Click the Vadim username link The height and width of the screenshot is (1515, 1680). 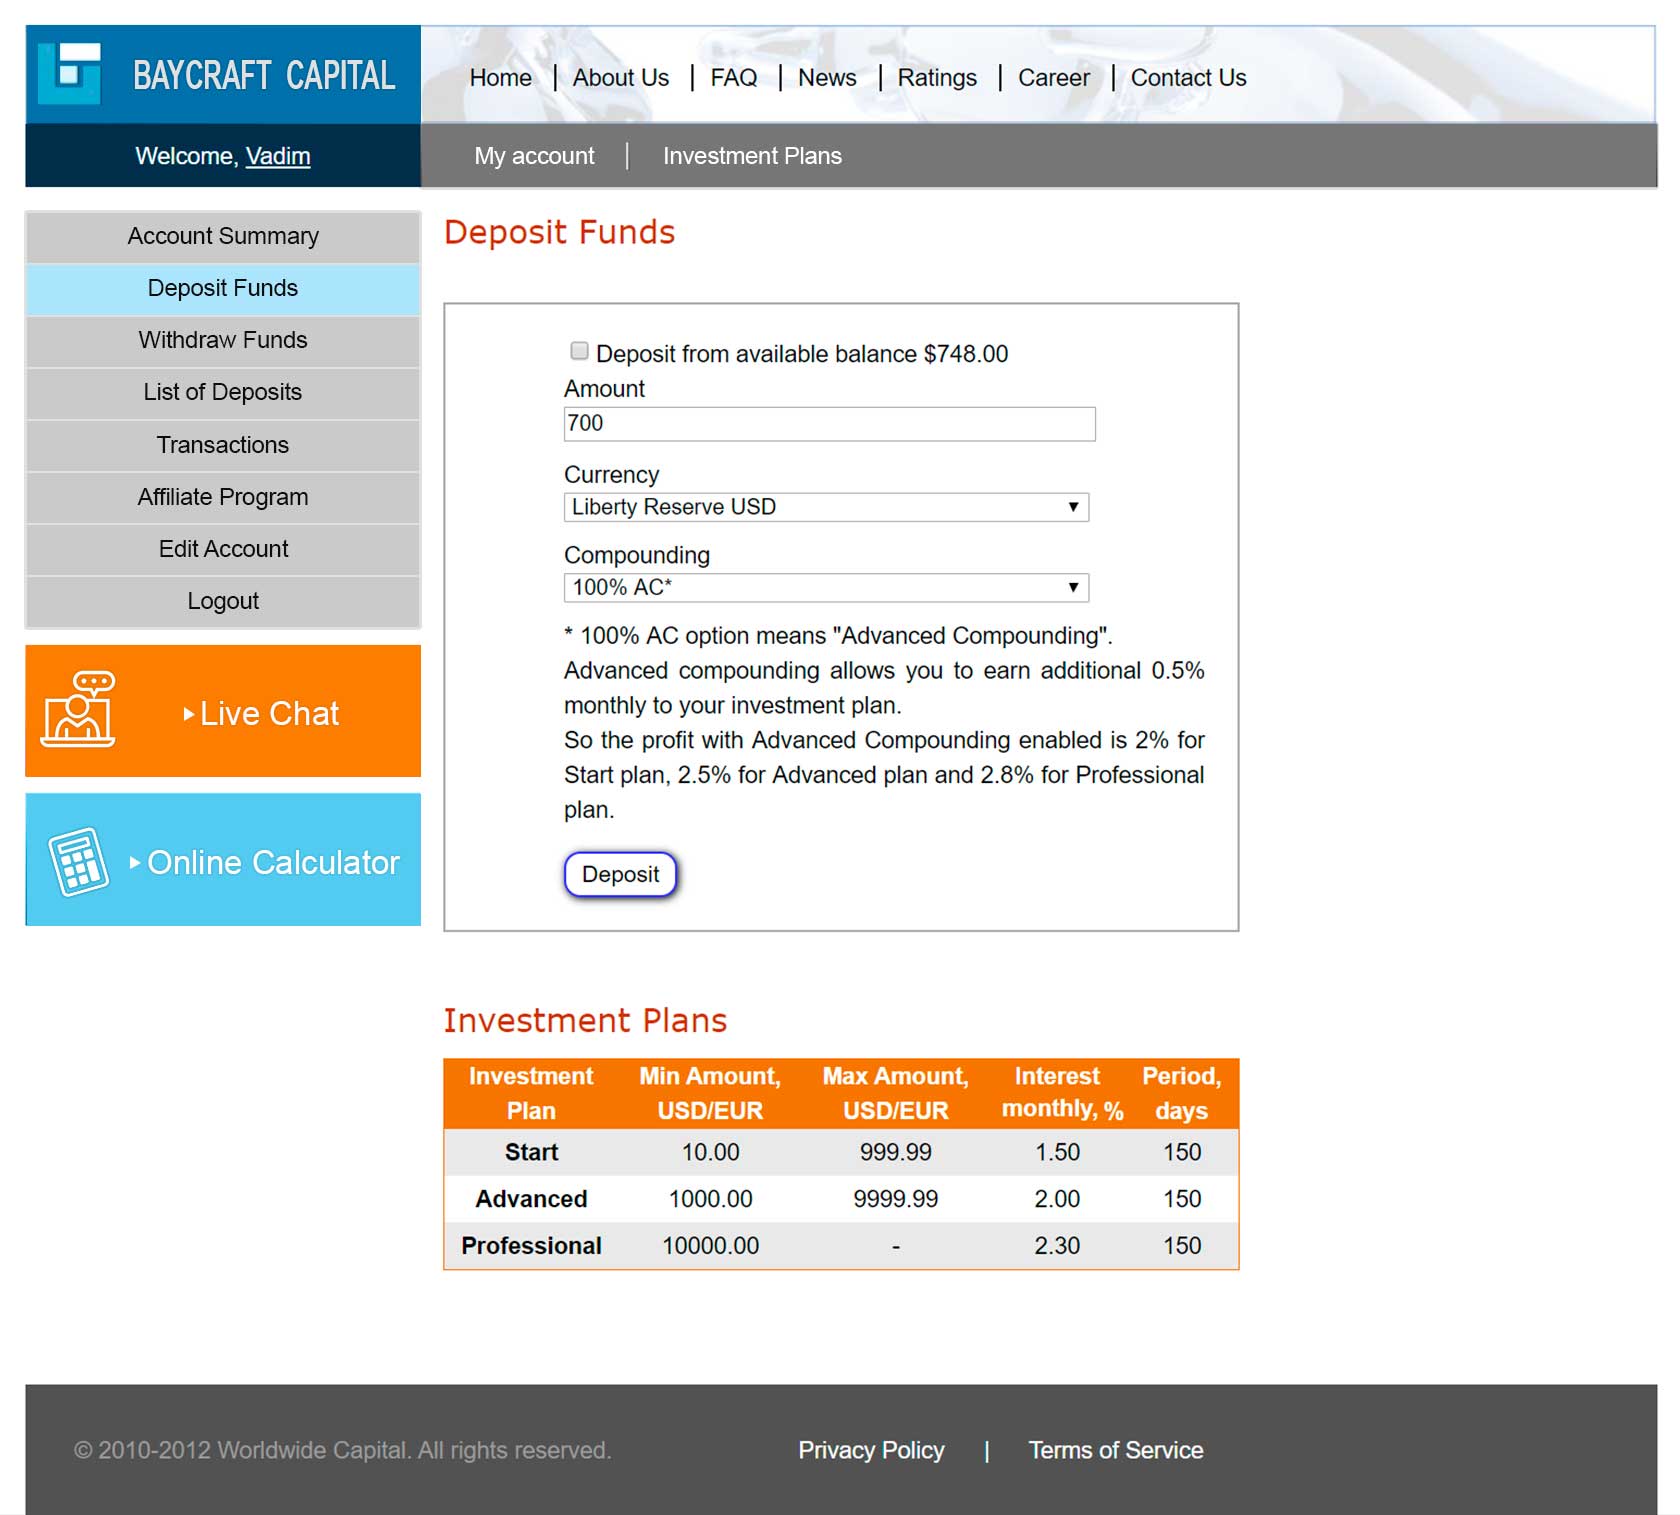[278, 156]
